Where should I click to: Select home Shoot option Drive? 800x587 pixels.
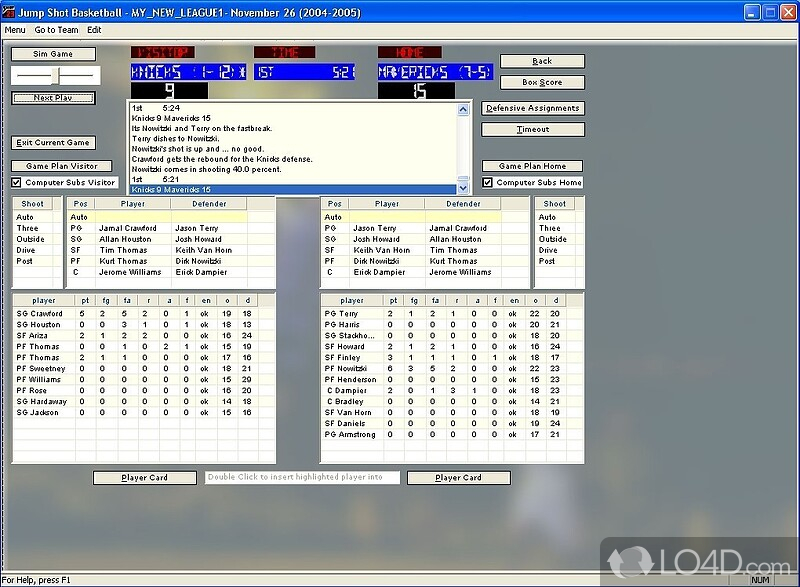click(x=548, y=250)
